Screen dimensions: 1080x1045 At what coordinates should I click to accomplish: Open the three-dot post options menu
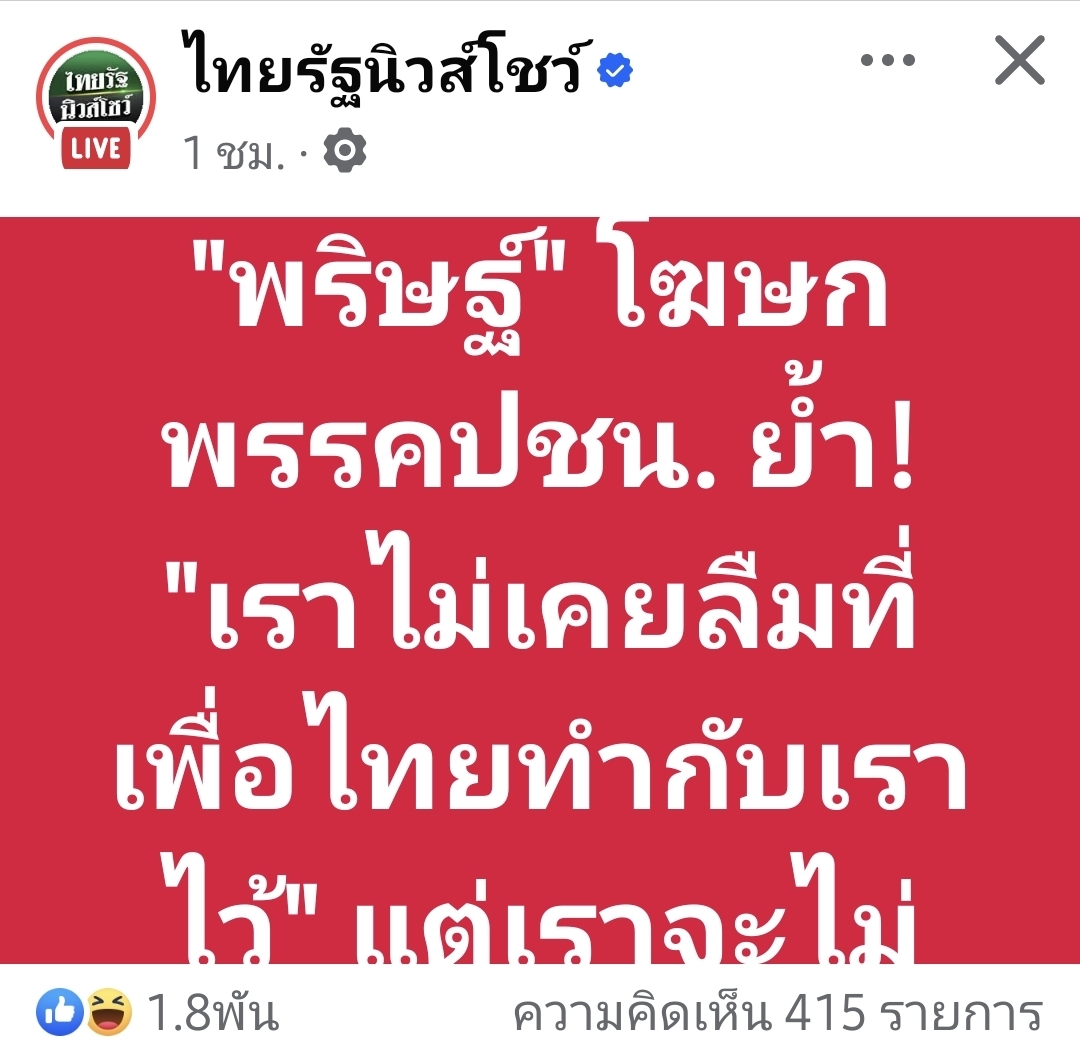pyautogui.click(x=888, y=60)
